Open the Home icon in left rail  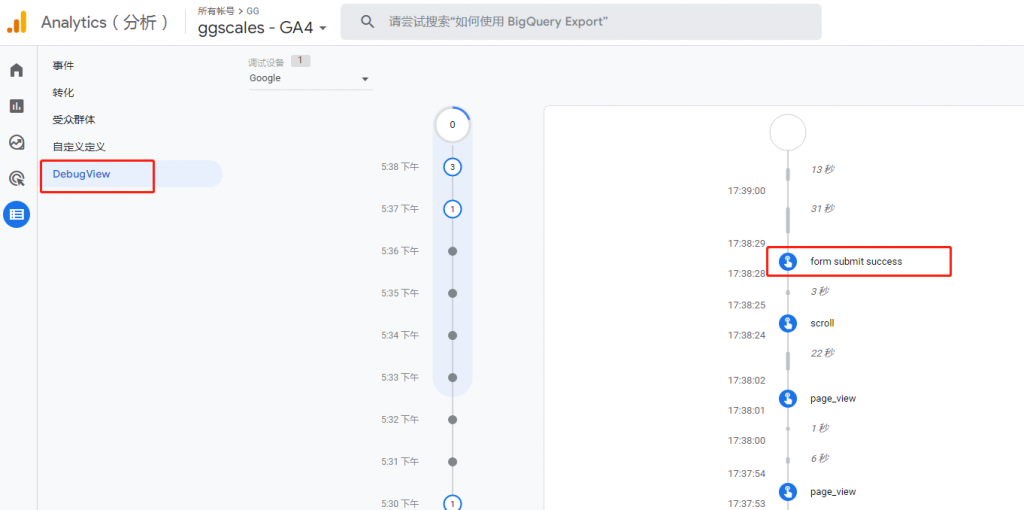tap(16, 70)
